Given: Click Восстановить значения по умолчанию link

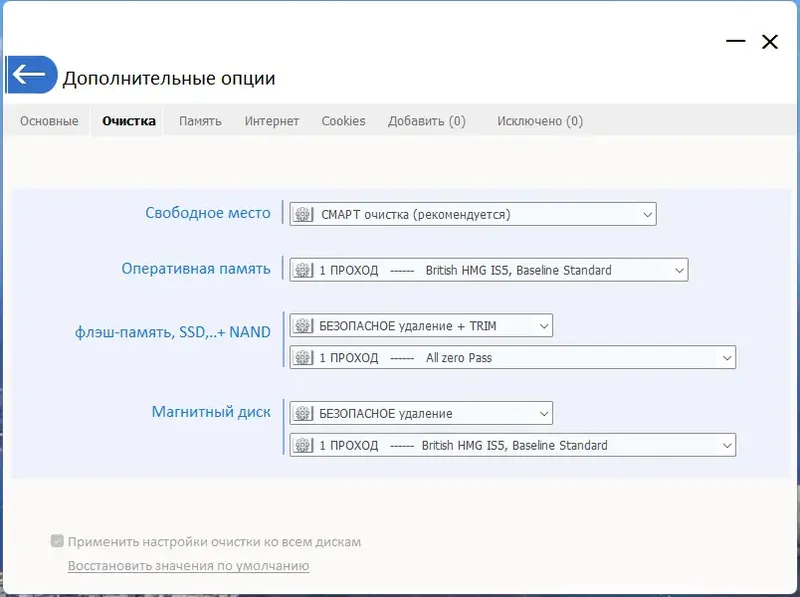Looking at the screenshot, I should tap(186, 565).
